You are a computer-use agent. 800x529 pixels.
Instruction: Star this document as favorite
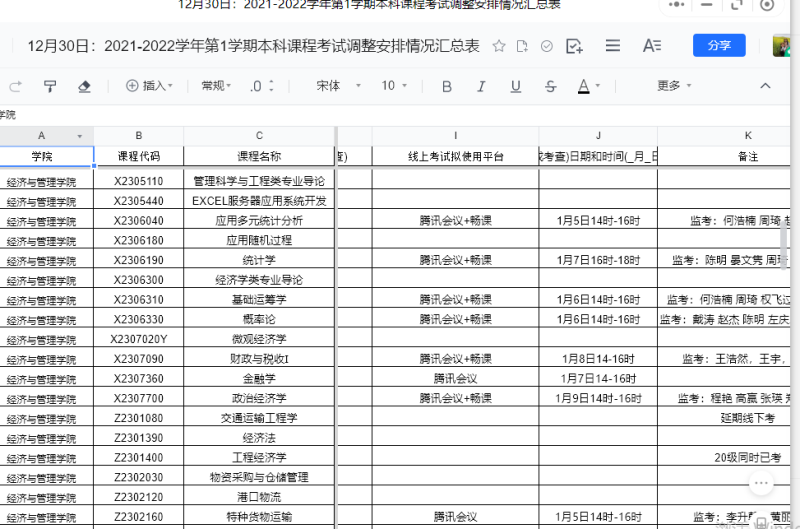click(499, 46)
